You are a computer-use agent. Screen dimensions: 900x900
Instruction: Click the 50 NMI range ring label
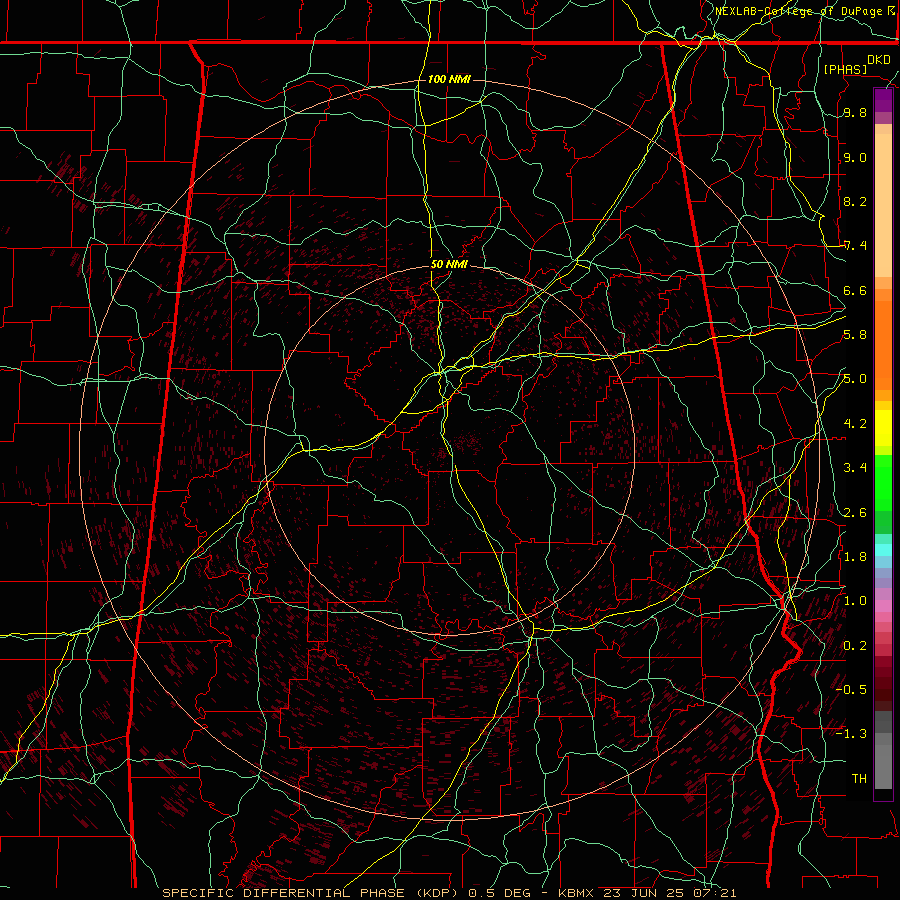[x=449, y=265]
